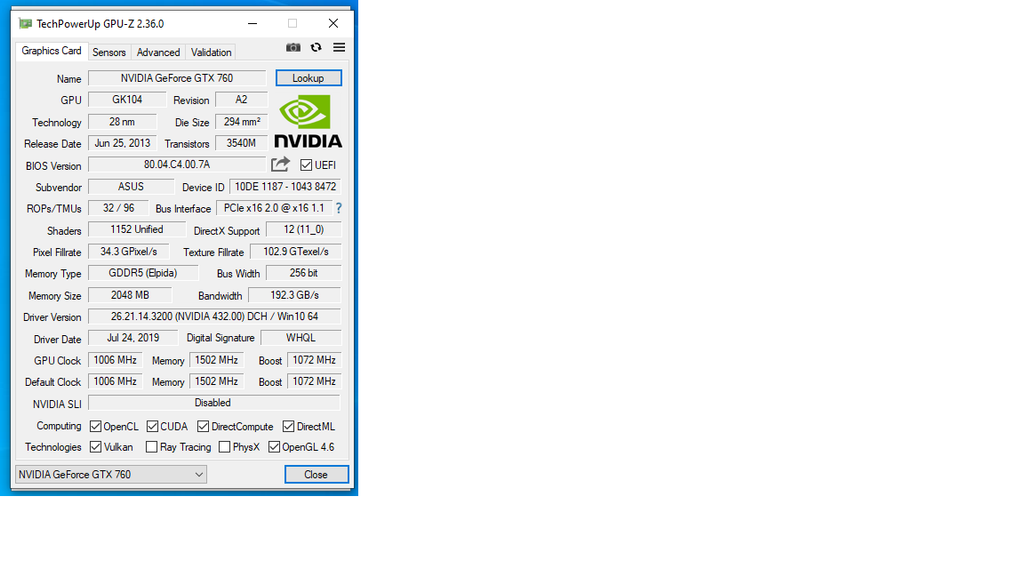
Task: Click the BIOS Version field 80.04.C4.00.7A
Action: pos(177,165)
